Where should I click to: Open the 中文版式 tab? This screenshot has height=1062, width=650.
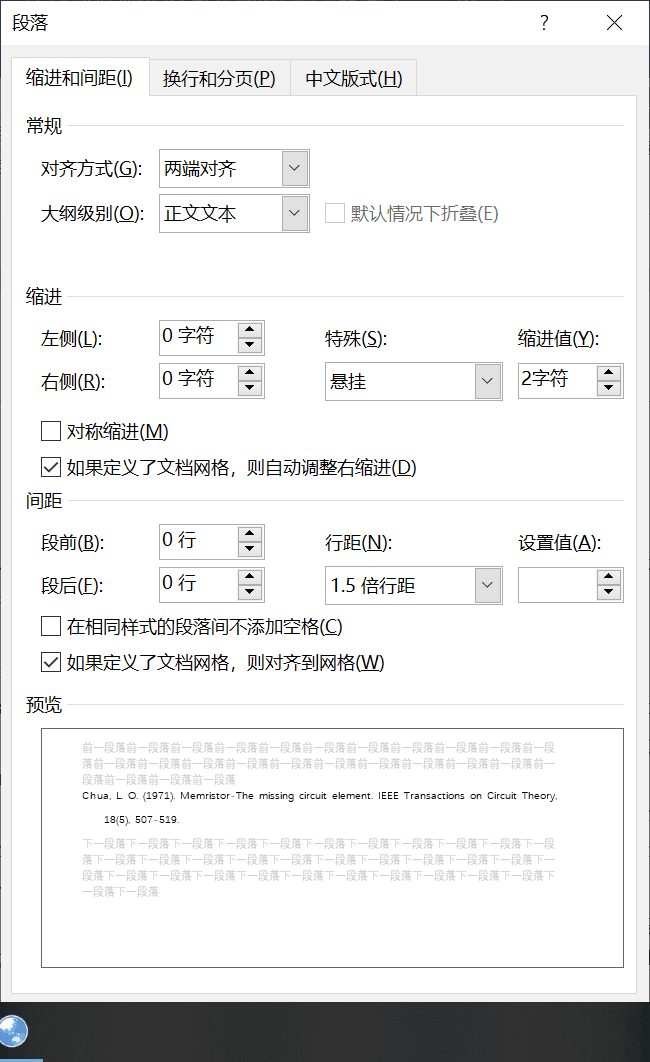[354, 79]
